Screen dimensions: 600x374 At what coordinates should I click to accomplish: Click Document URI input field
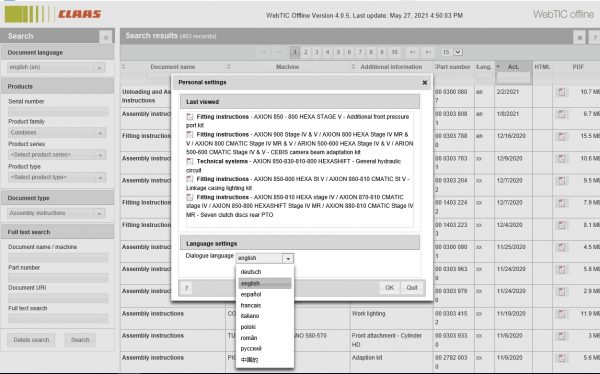pyautogui.click(x=58, y=298)
